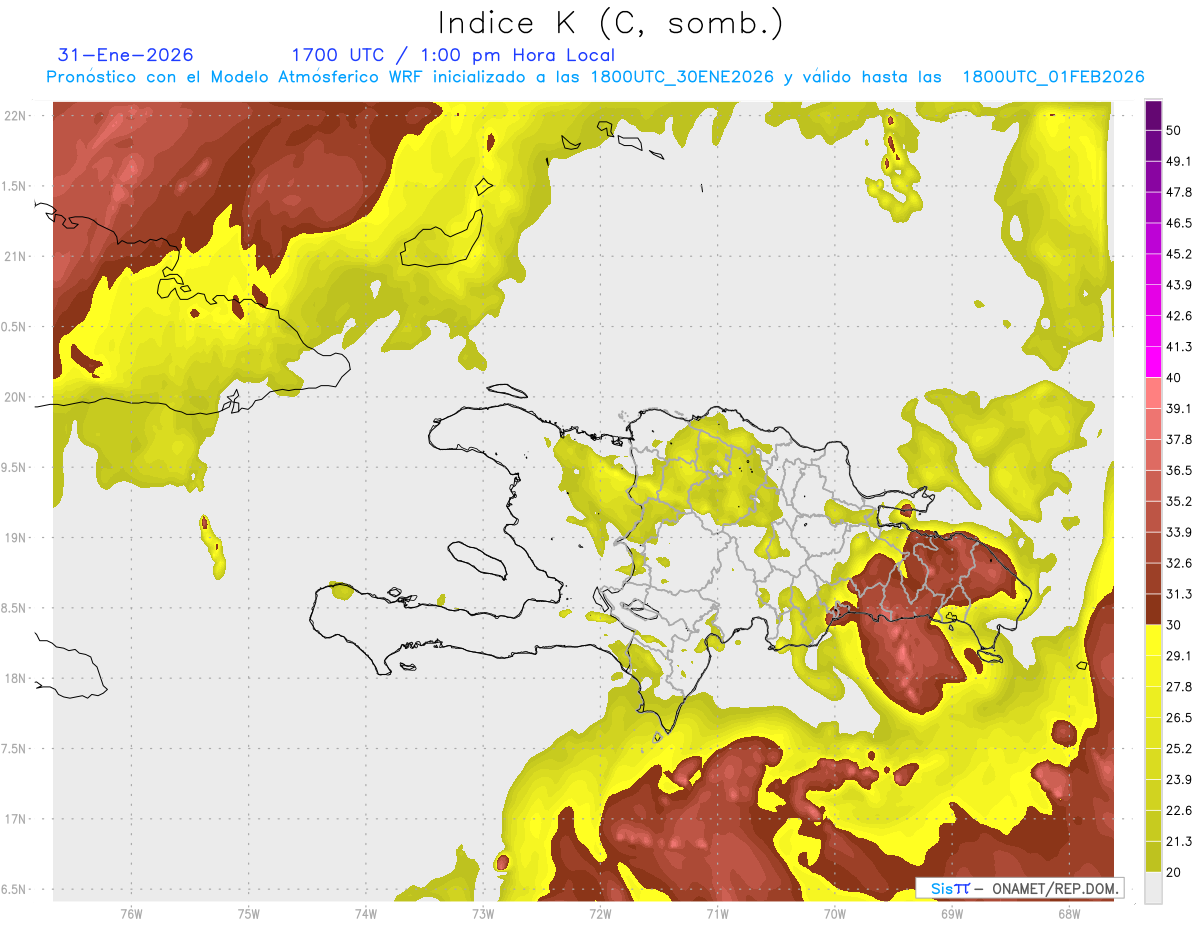This screenshot has width=1200, height=927.
Task: Click the colorbar value 40
Action: (1174, 377)
